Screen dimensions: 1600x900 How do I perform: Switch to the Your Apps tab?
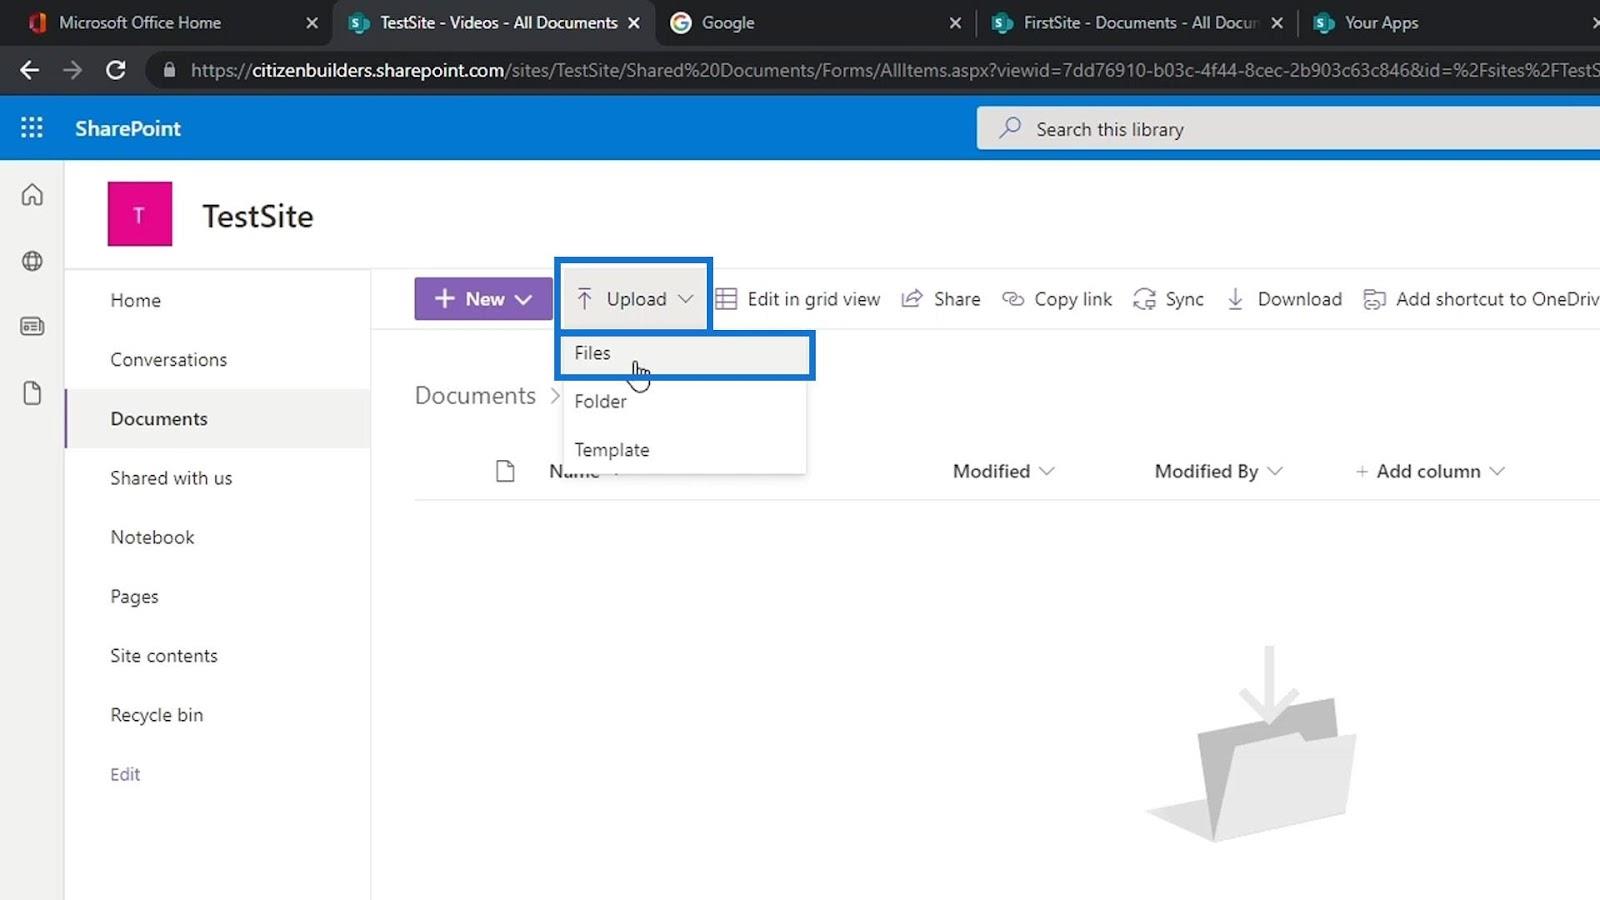(x=1381, y=22)
